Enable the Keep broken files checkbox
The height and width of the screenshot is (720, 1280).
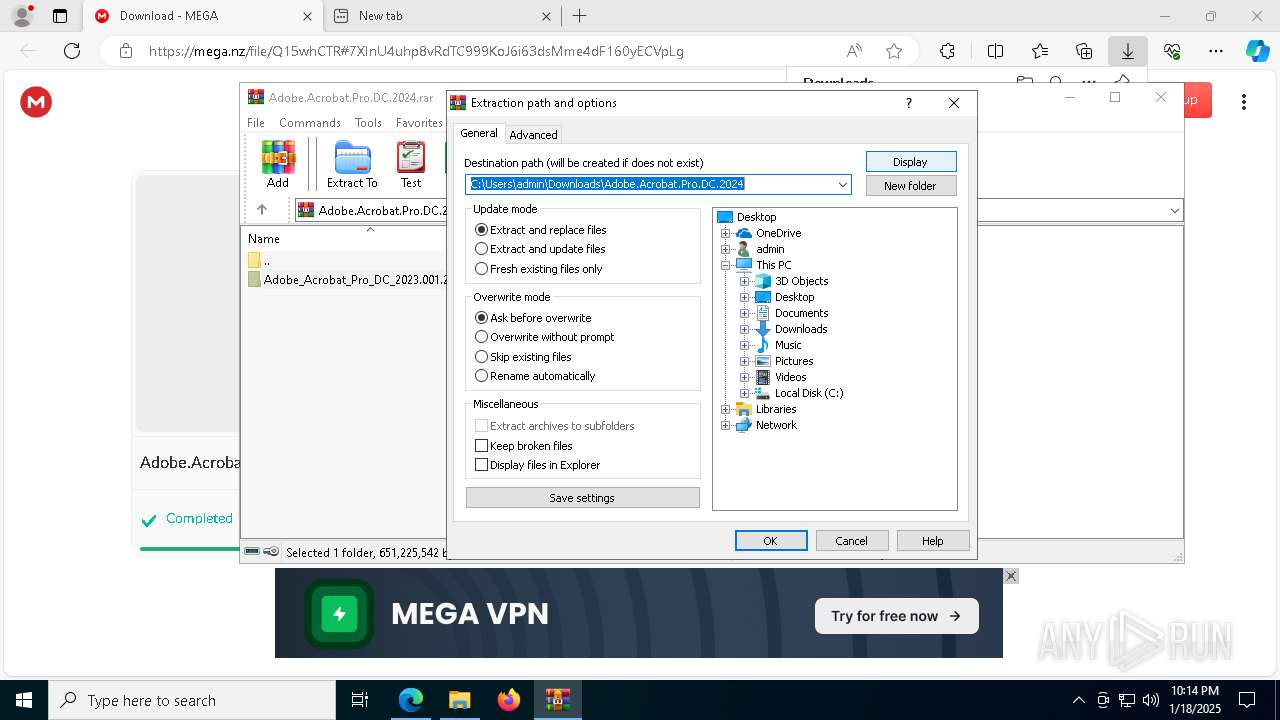[482, 446]
